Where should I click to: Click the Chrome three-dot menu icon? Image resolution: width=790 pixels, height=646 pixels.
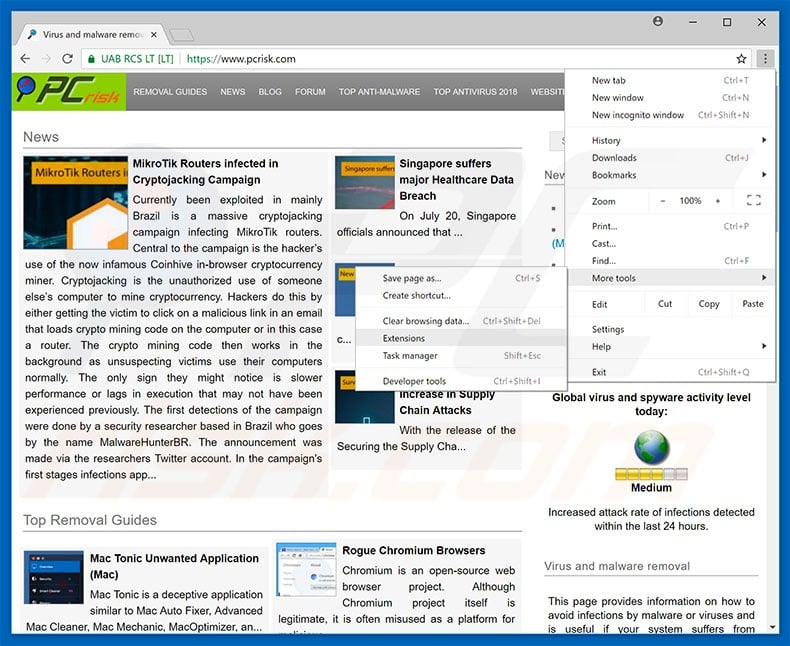[765, 59]
